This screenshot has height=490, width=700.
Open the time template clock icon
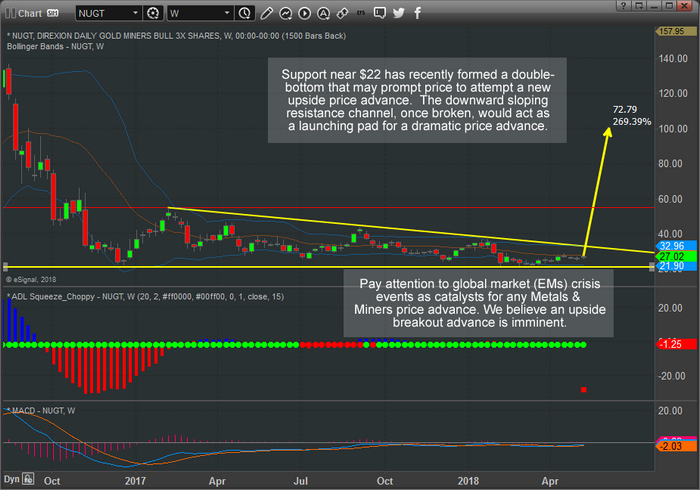[x=245, y=13]
